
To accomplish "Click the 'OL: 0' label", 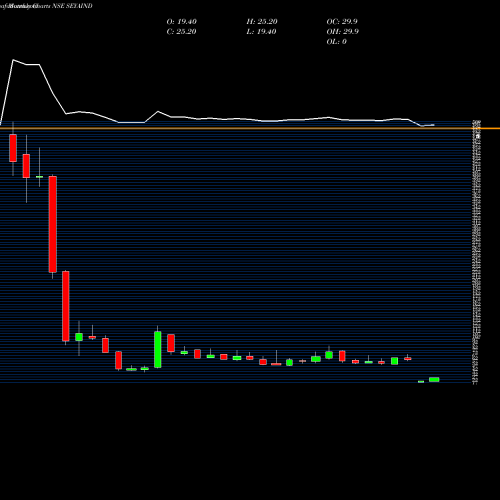I will [337, 42].
